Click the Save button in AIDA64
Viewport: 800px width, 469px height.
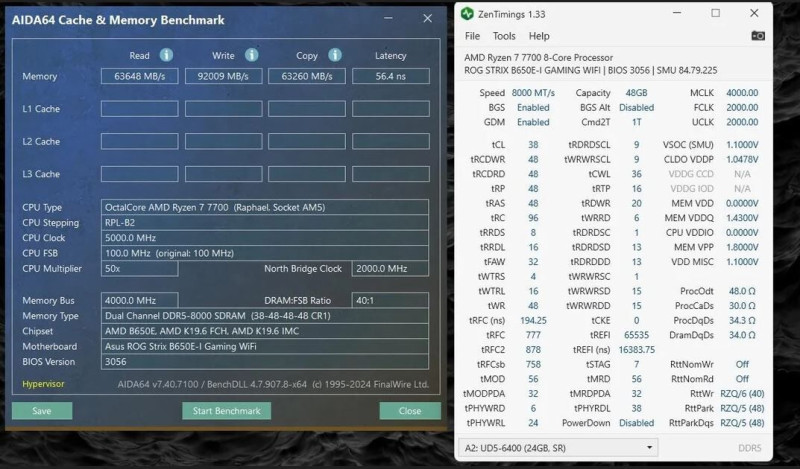[42, 411]
